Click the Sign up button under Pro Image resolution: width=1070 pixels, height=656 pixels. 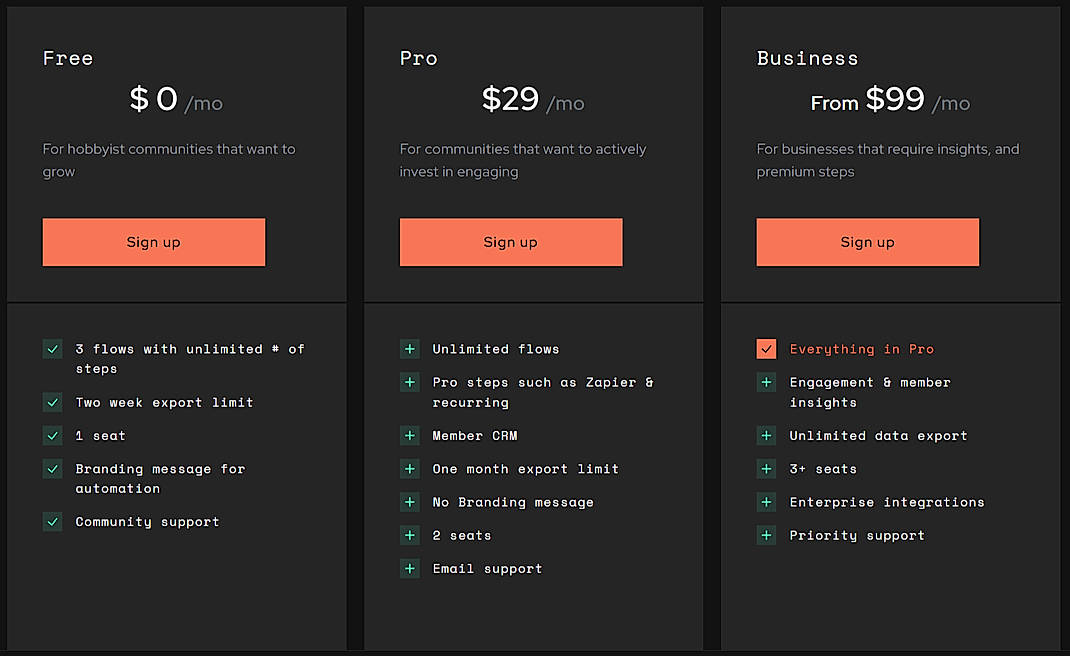pos(510,242)
